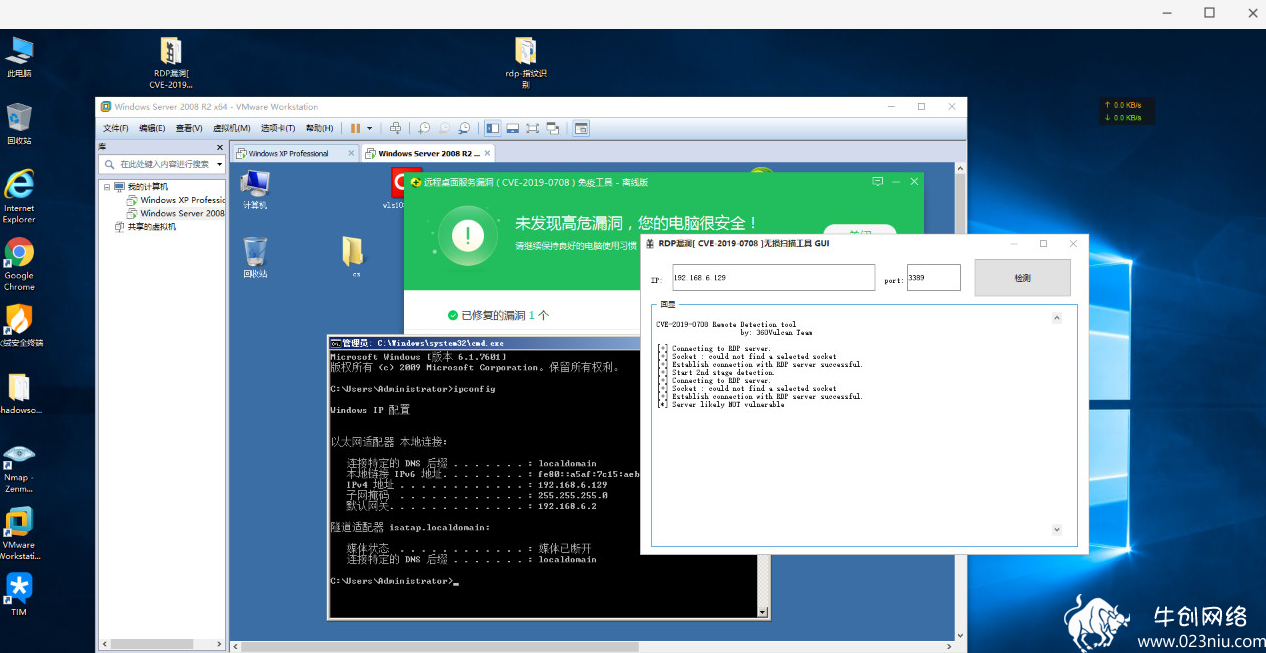Click the VMware pause virtual machine button

[x=355, y=128]
